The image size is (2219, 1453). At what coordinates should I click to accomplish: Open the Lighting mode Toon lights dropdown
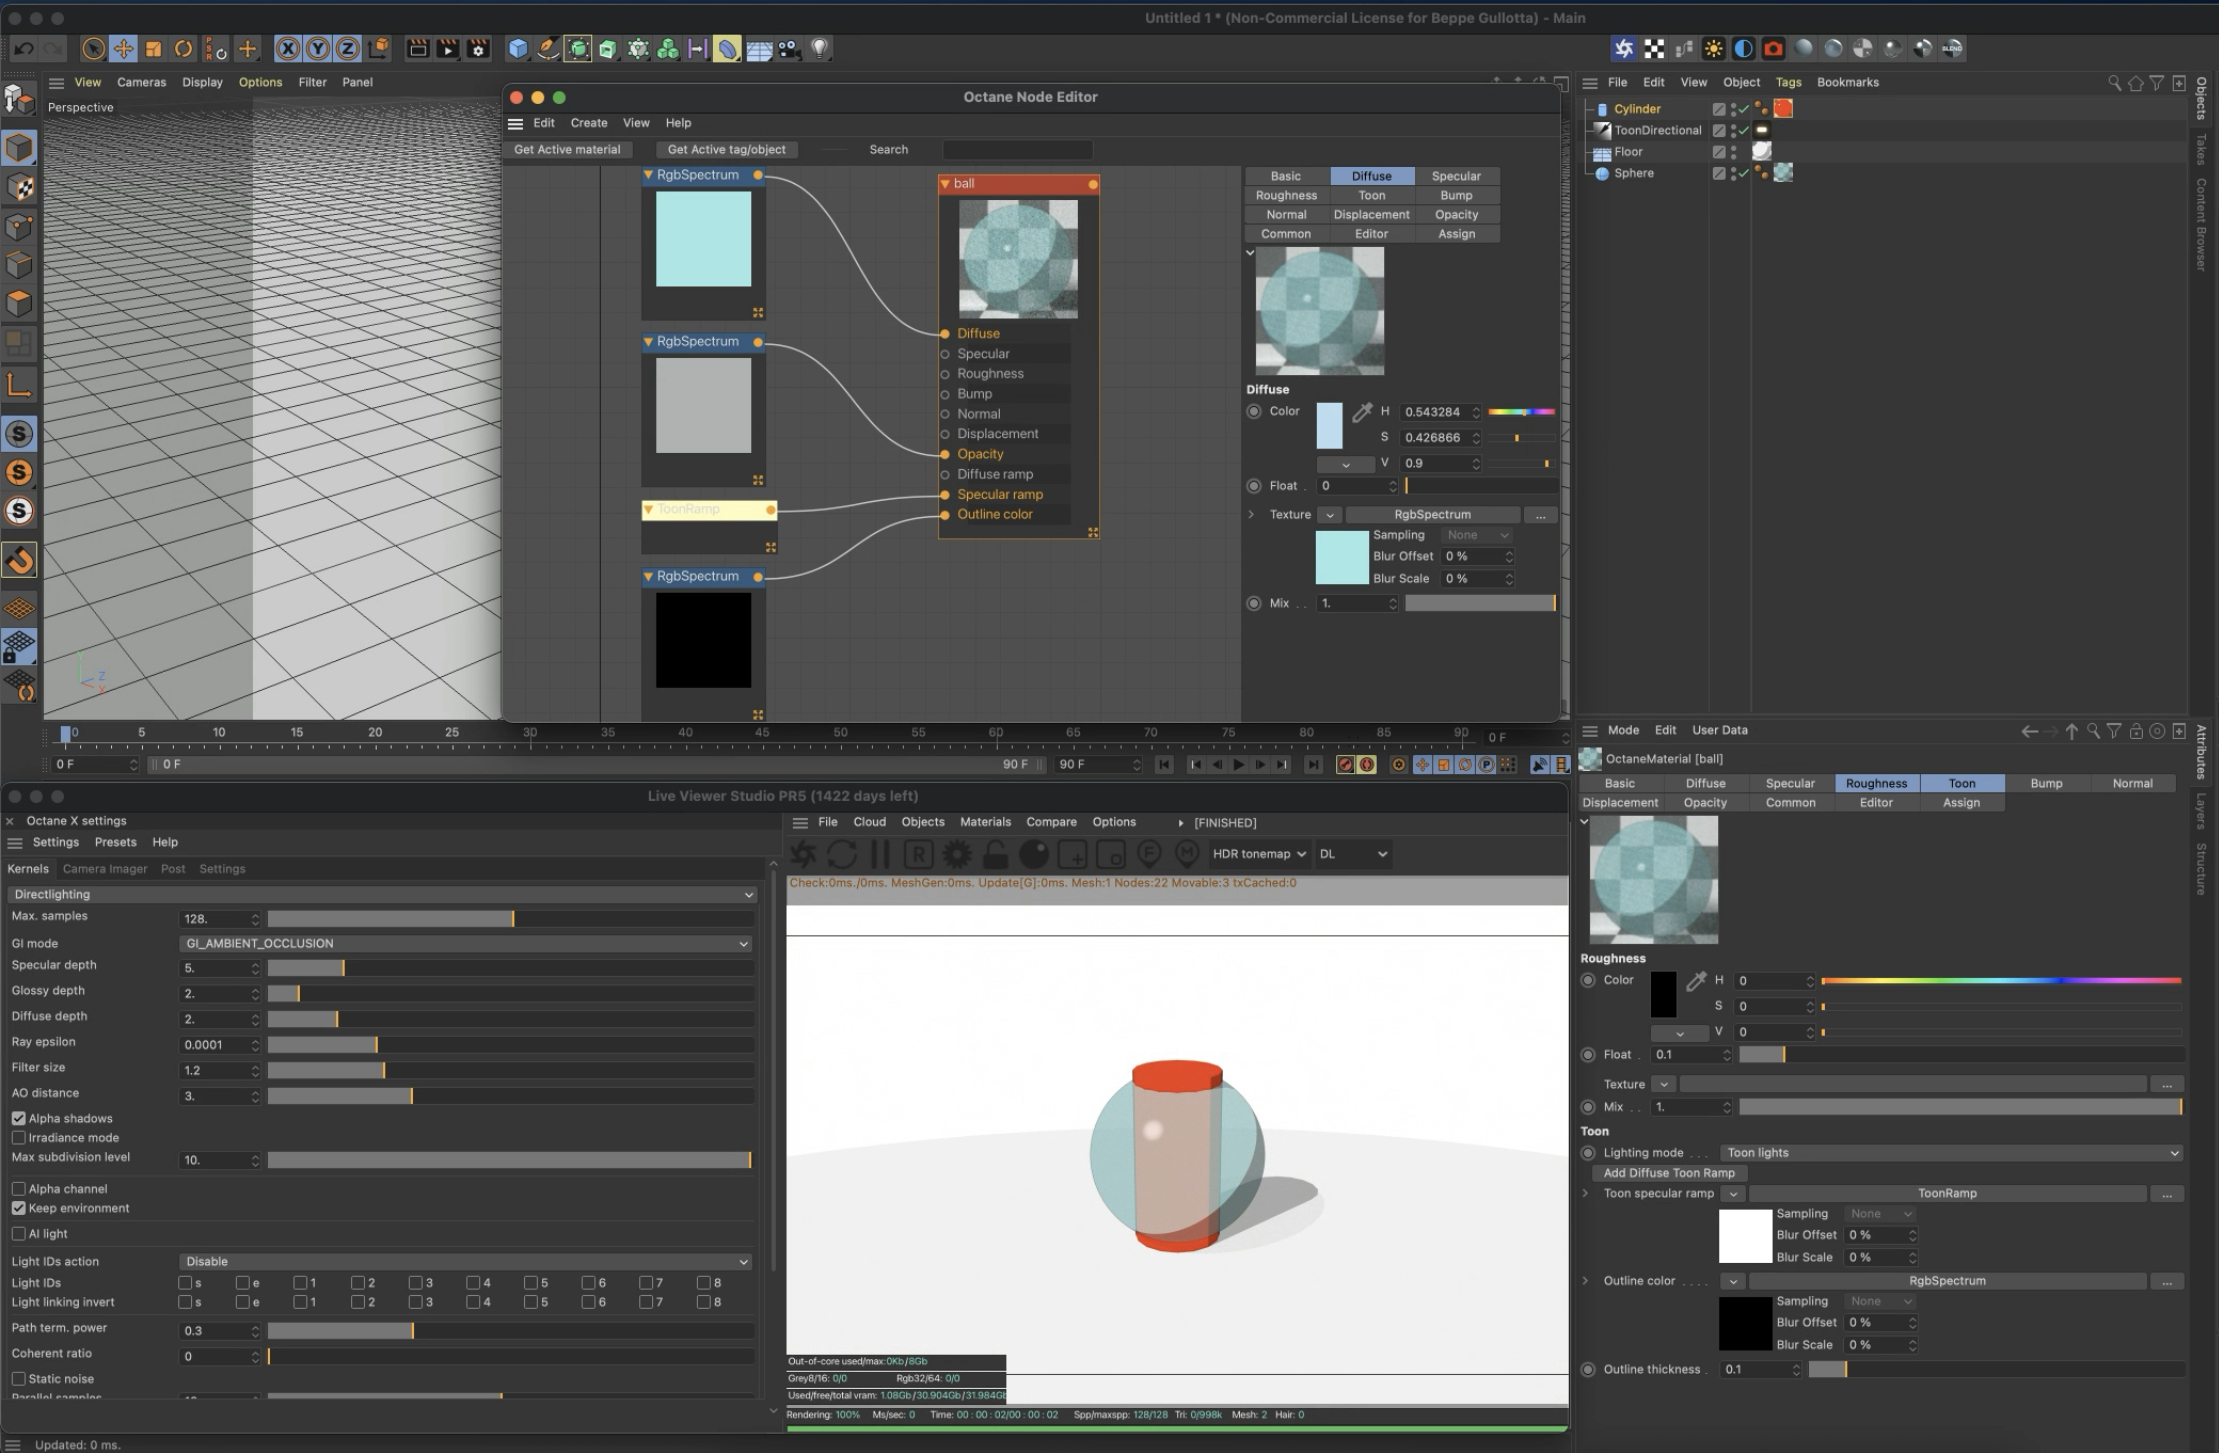1950,1152
